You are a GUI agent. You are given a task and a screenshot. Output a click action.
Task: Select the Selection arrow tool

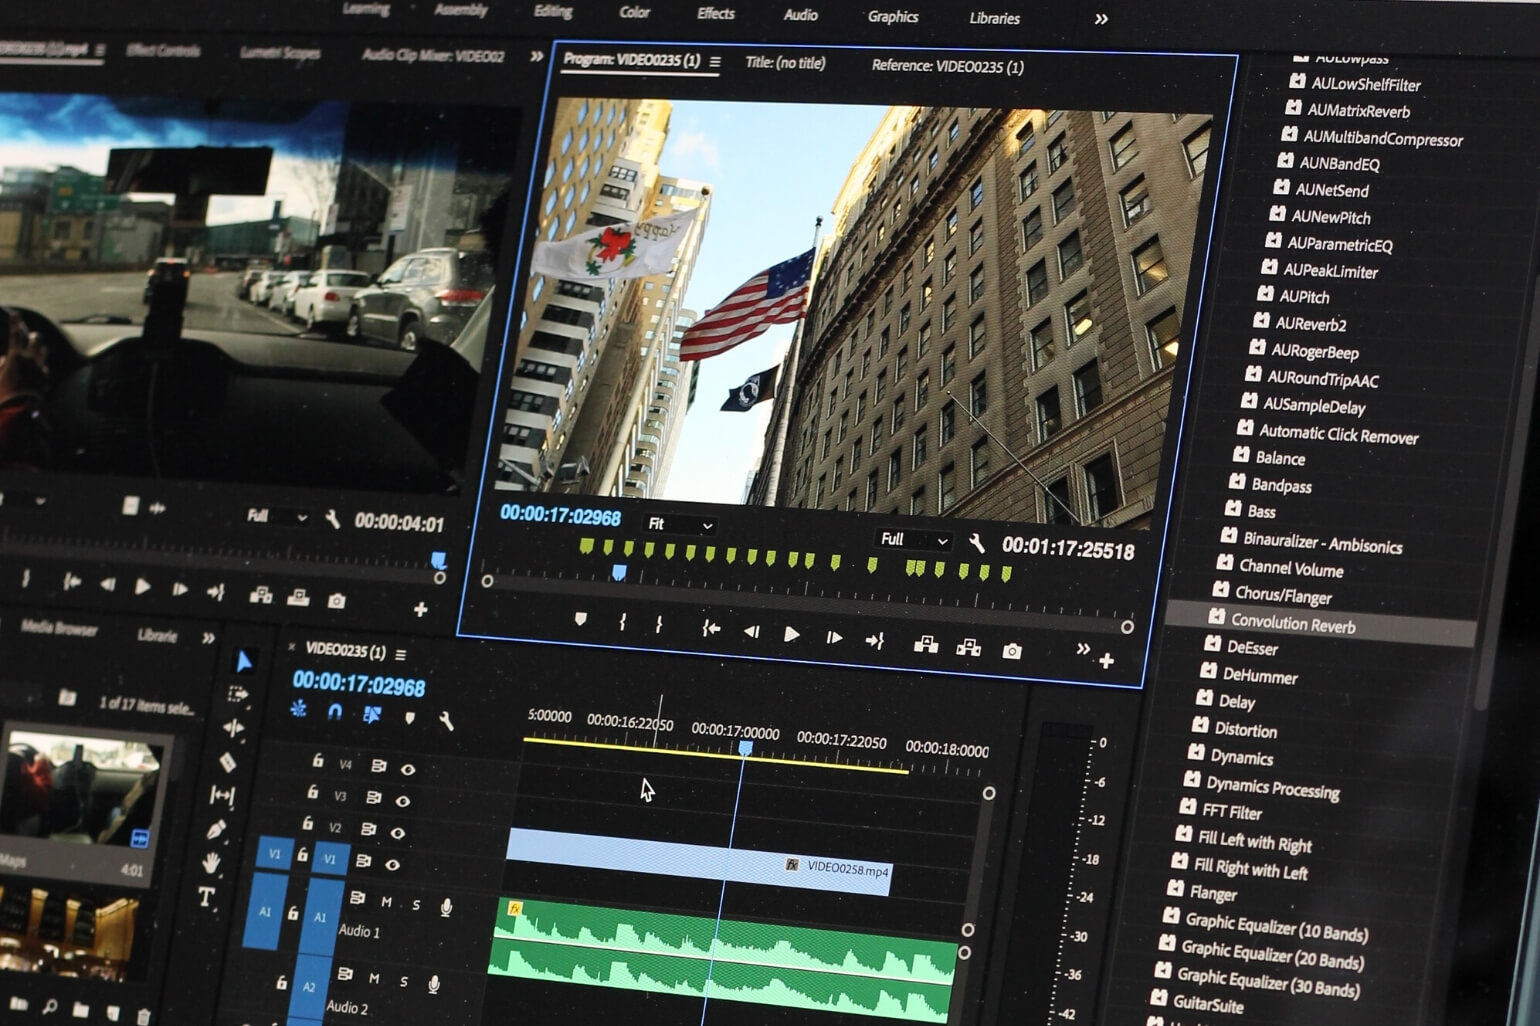coord(243,660)
